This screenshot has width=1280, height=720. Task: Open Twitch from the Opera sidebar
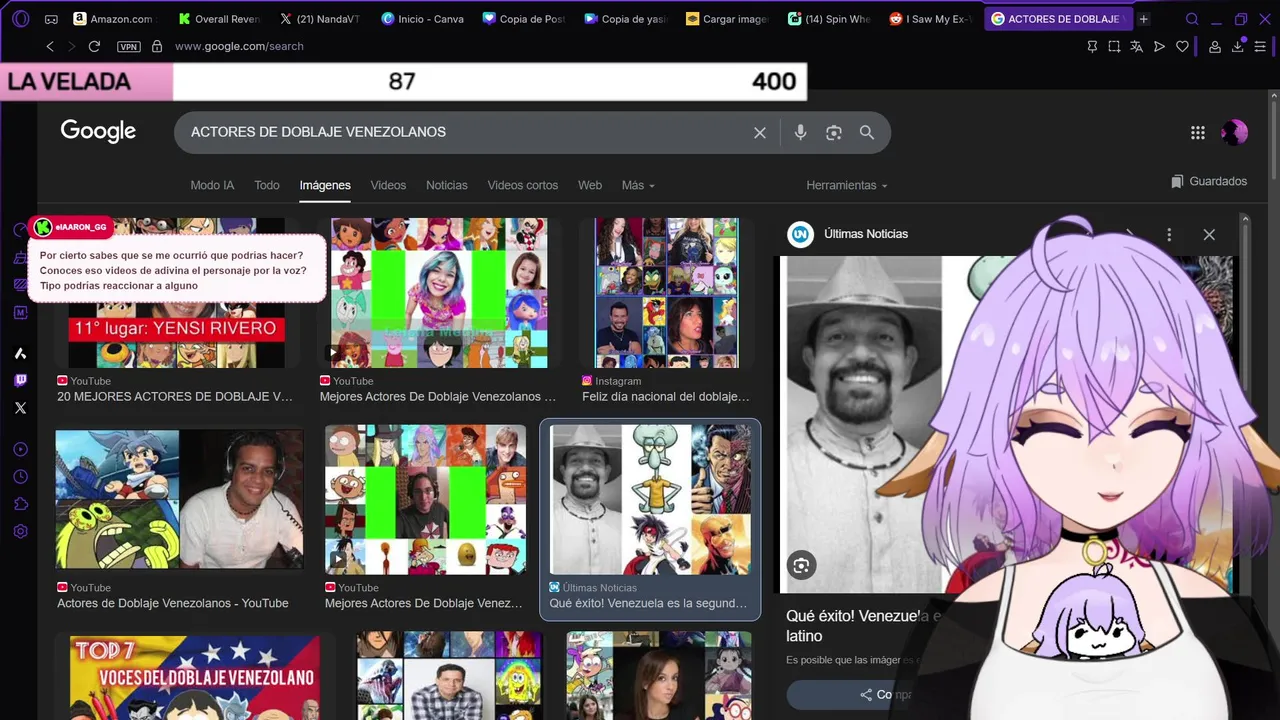(20, 380)
